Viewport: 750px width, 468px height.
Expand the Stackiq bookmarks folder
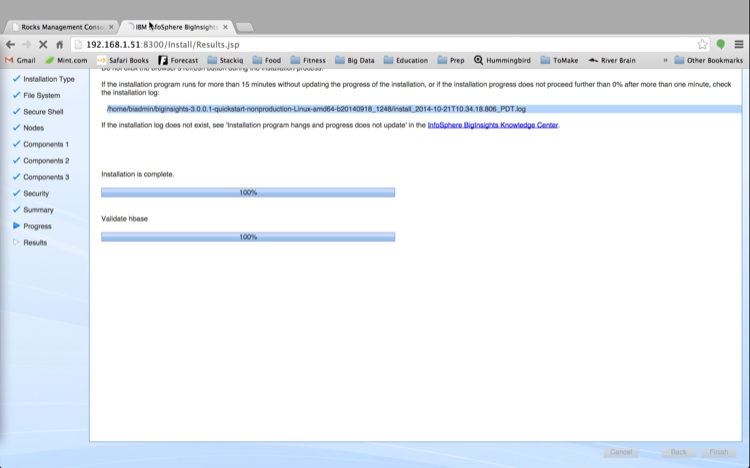225,60
